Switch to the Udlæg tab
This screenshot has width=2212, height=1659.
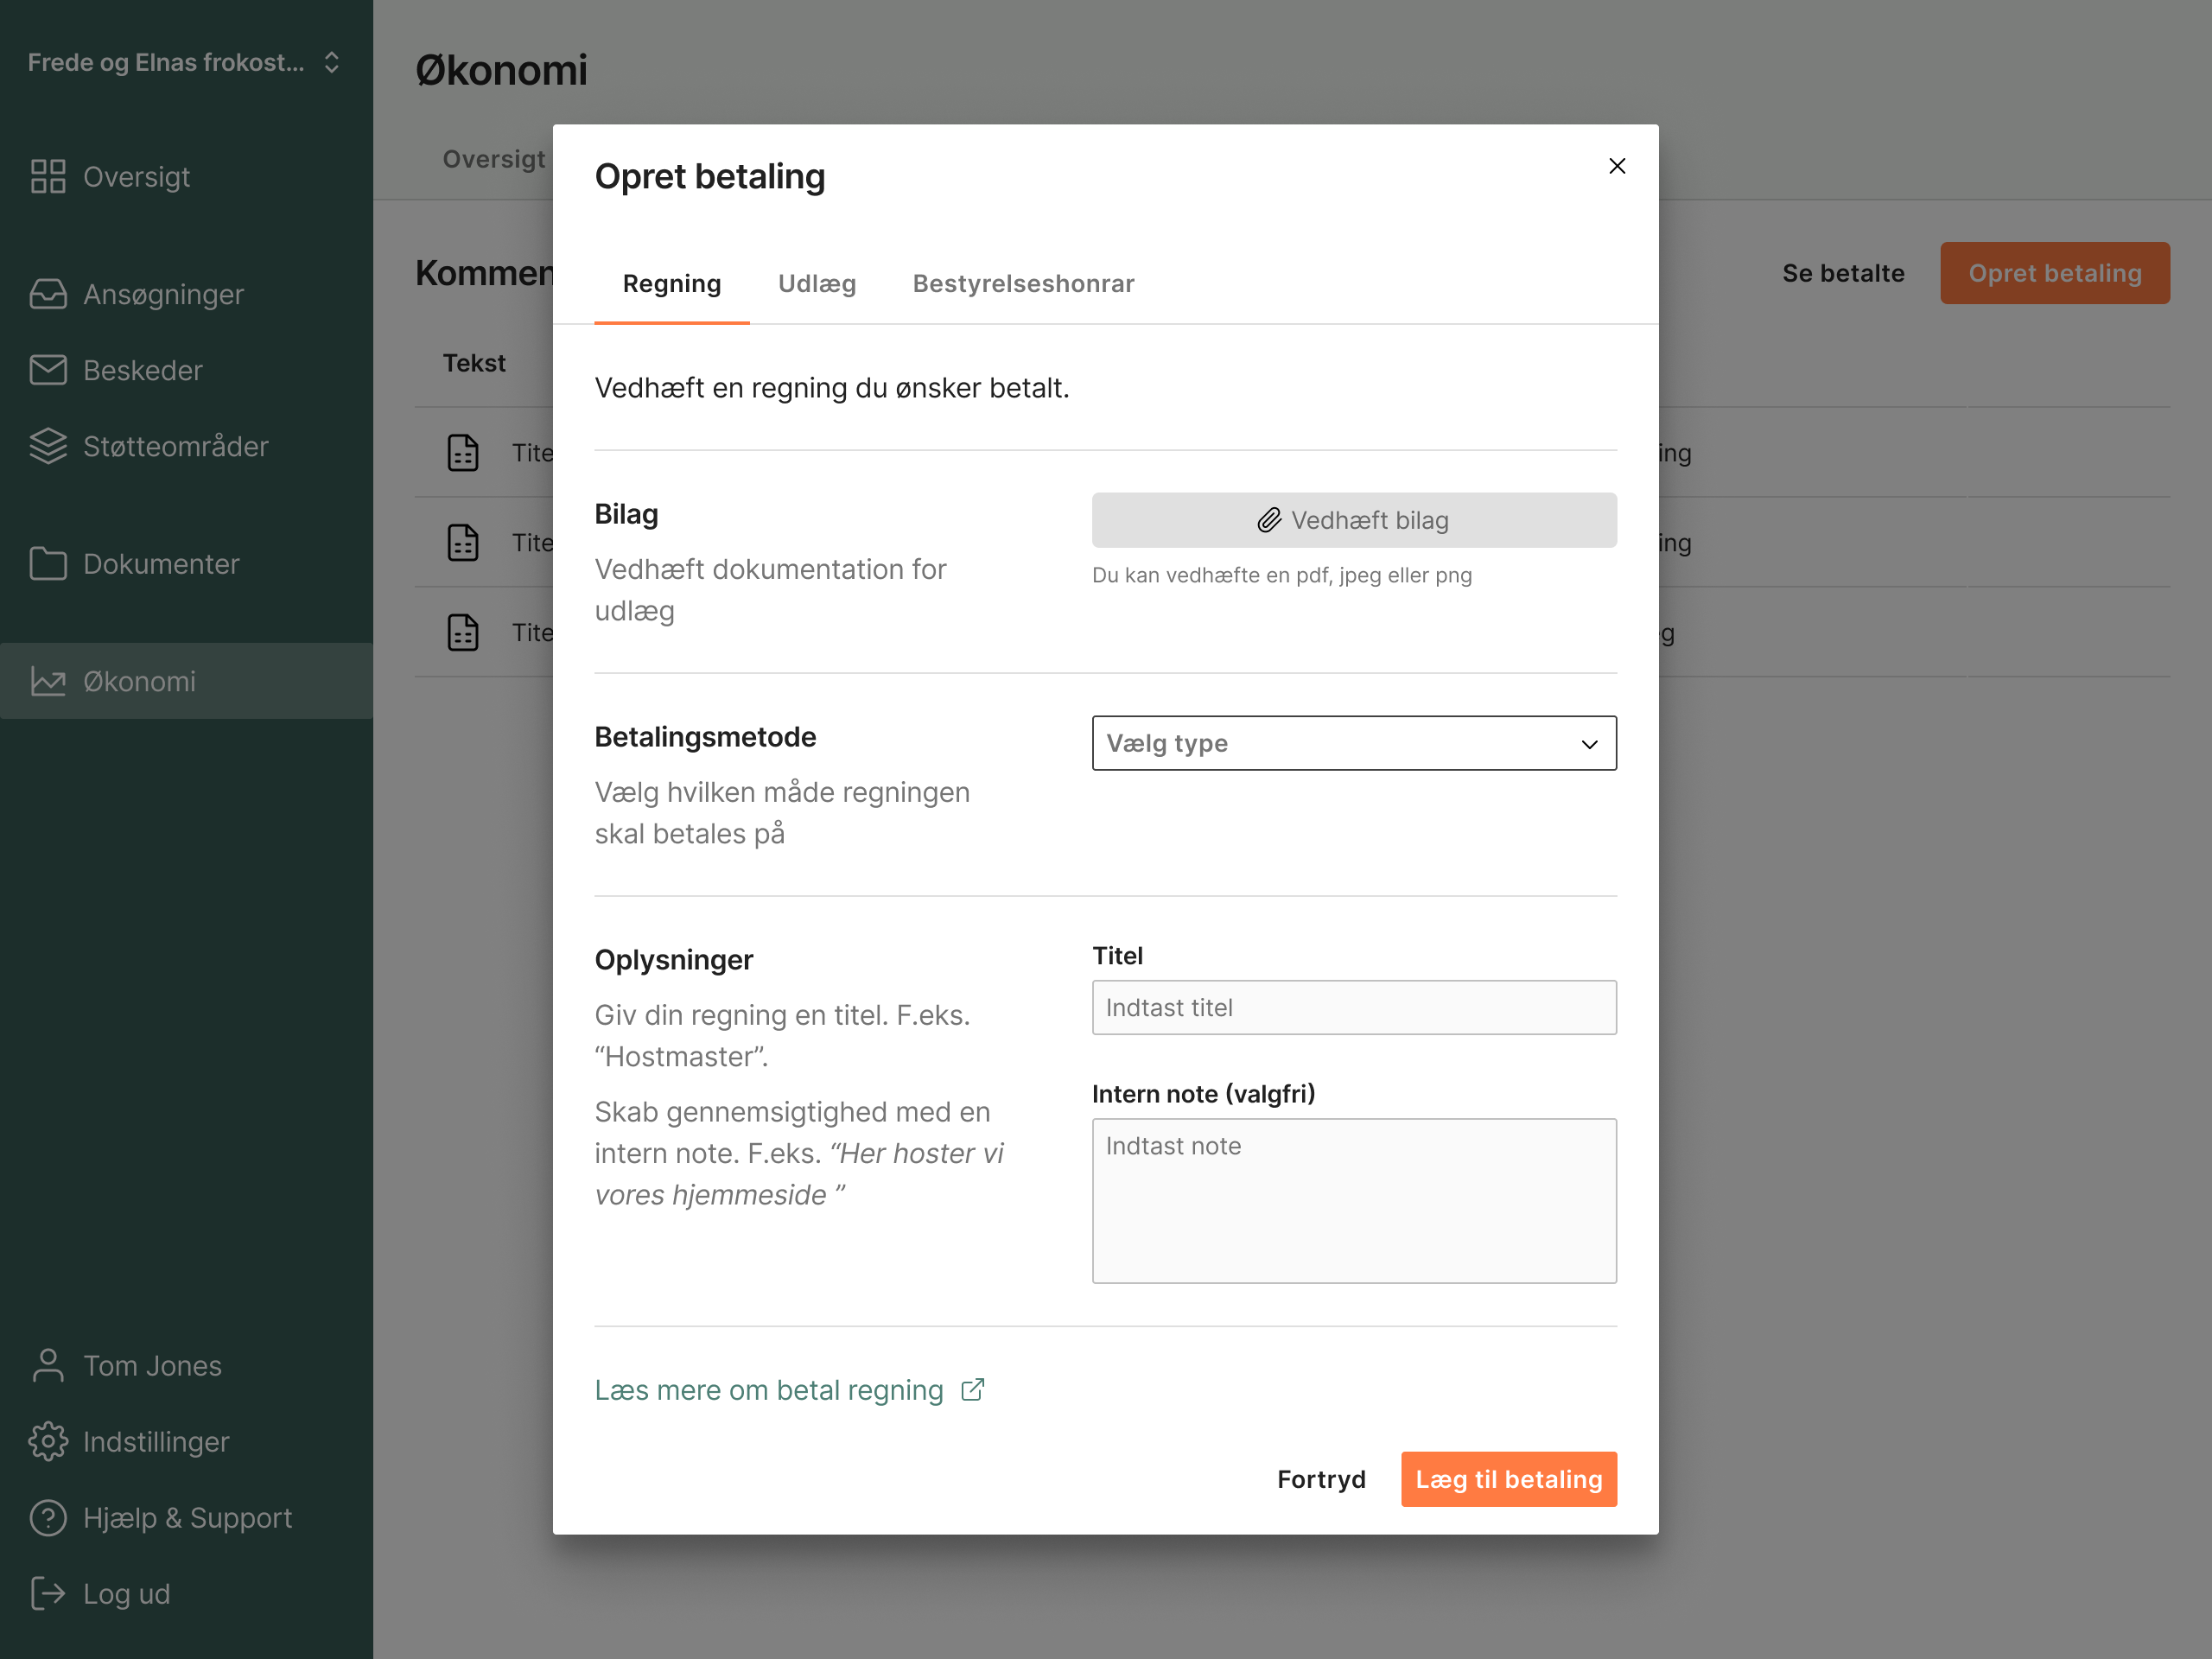coord(817,284)
